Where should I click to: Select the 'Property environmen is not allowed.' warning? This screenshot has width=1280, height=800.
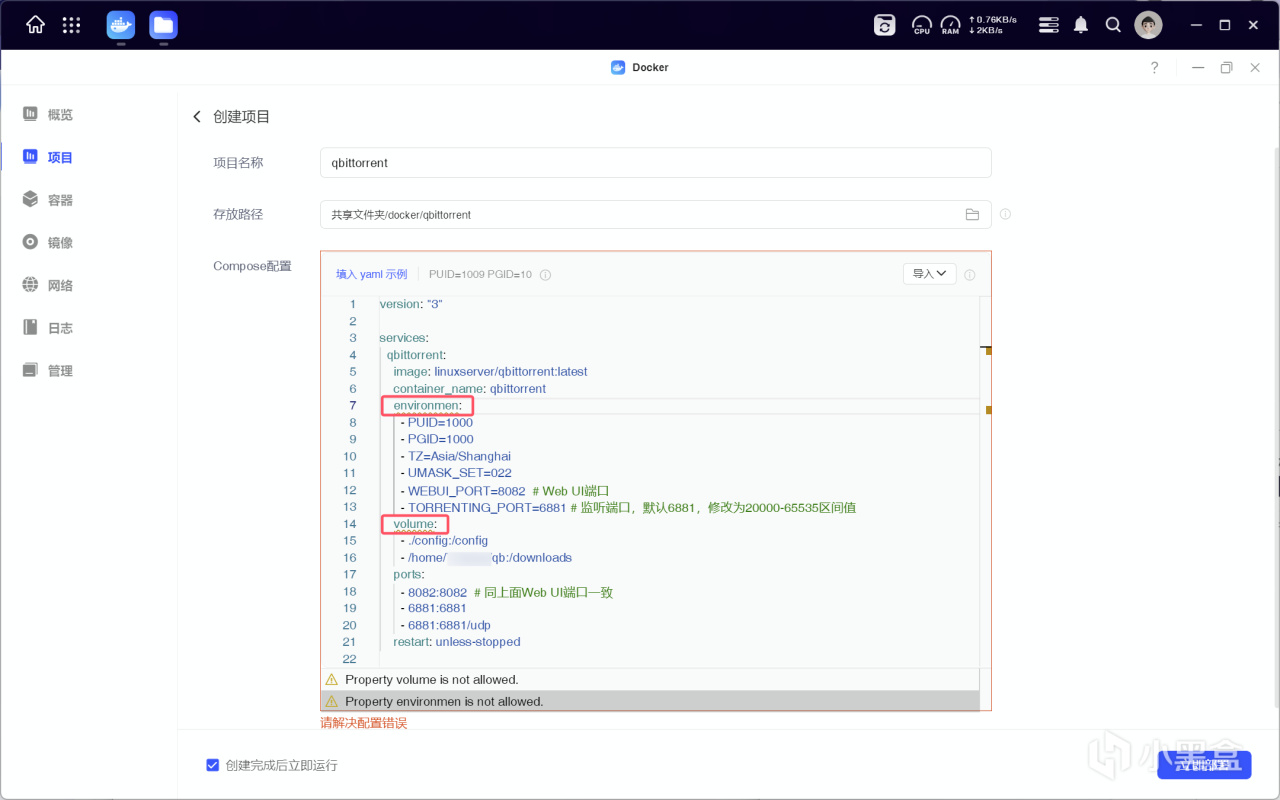point(650,702)
